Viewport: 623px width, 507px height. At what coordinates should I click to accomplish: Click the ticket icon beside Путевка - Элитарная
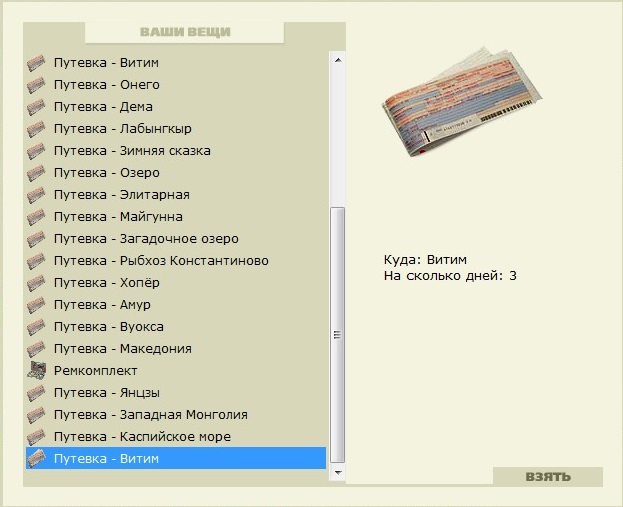tap(36, 195)
